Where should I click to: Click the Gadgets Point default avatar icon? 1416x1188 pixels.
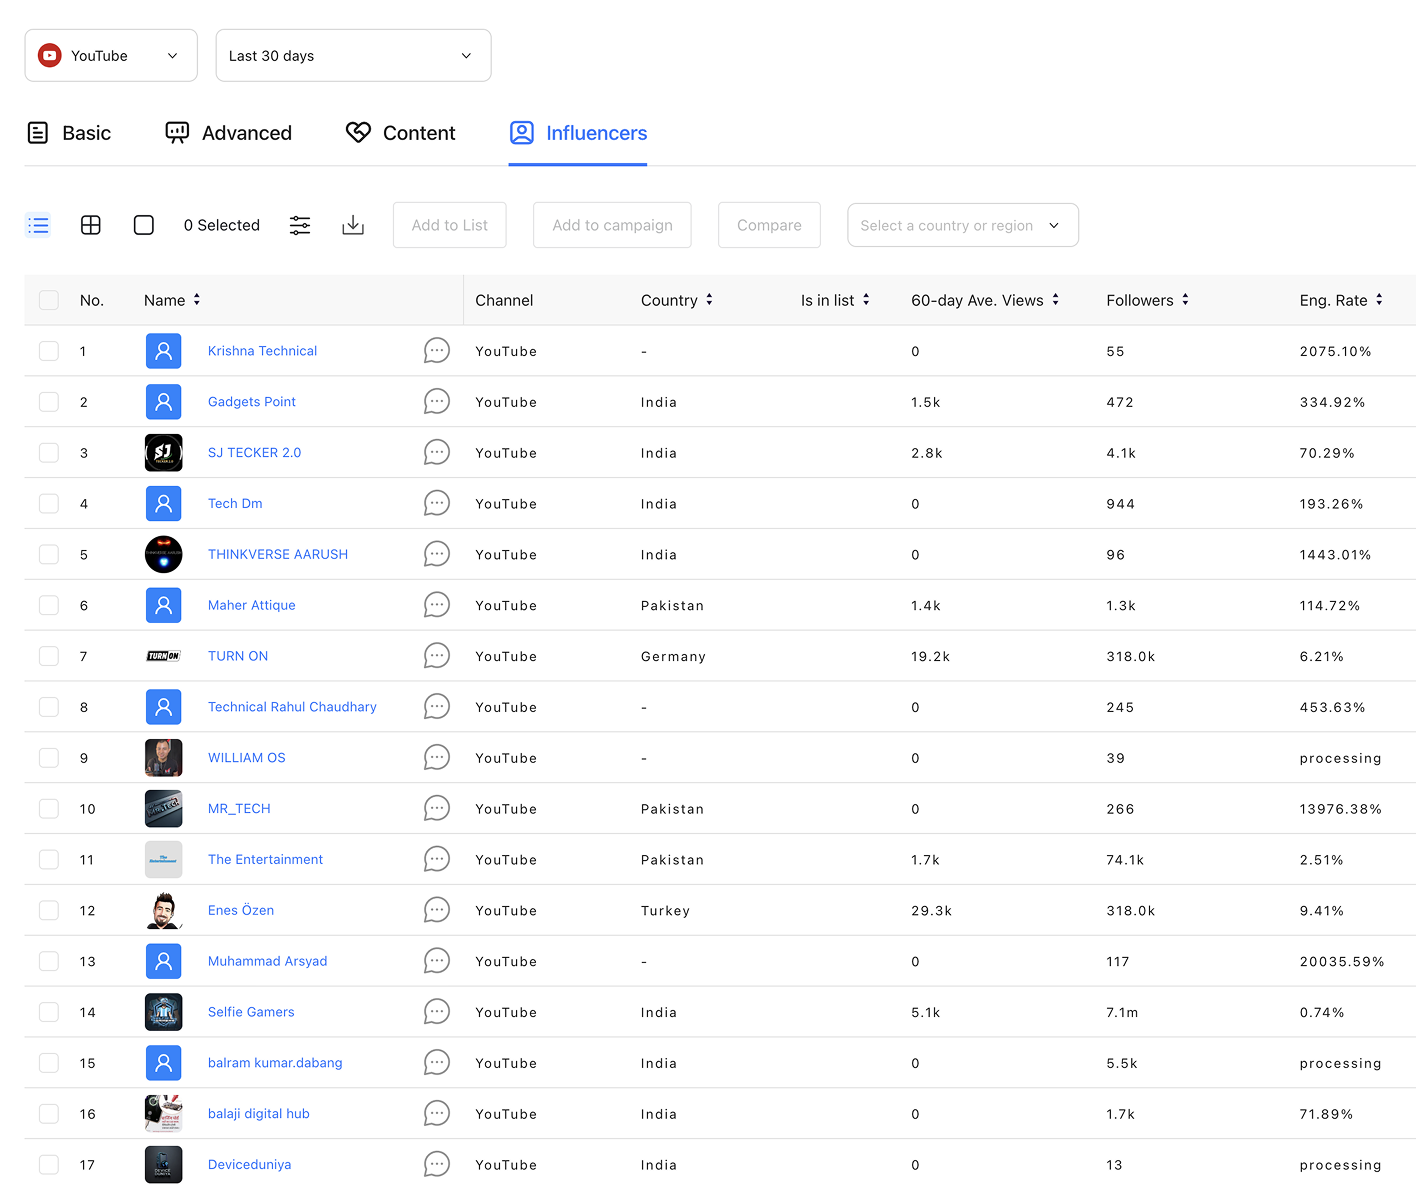(164, 401)
